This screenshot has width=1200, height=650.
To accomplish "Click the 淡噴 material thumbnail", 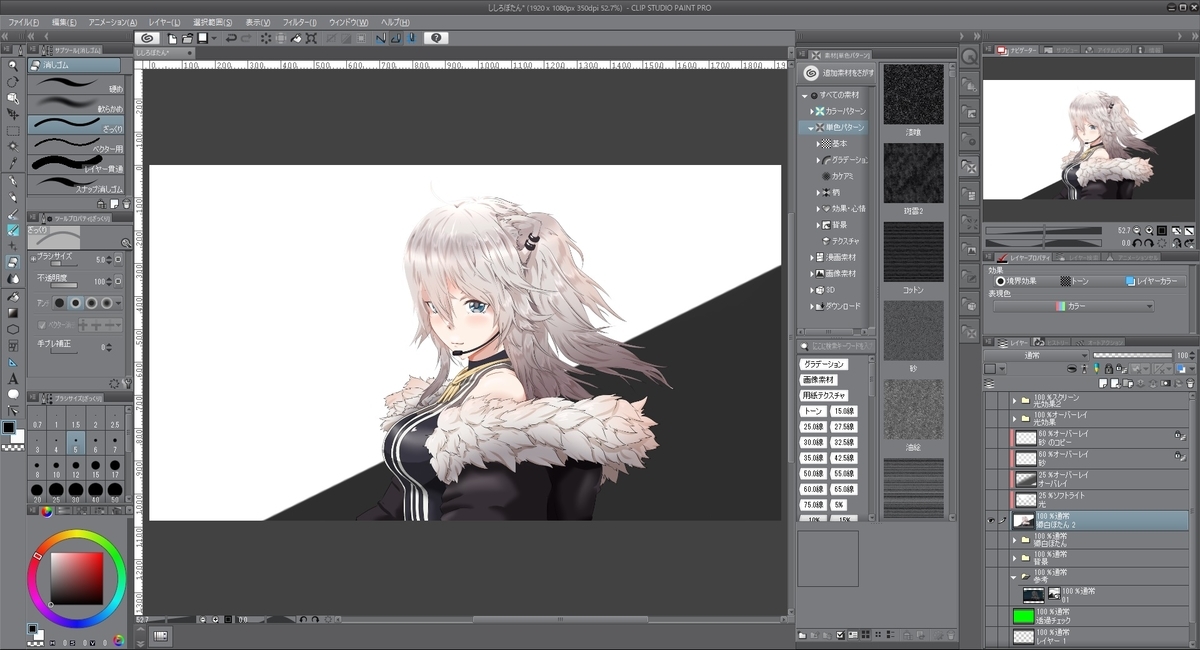I will tap(913, 95).
